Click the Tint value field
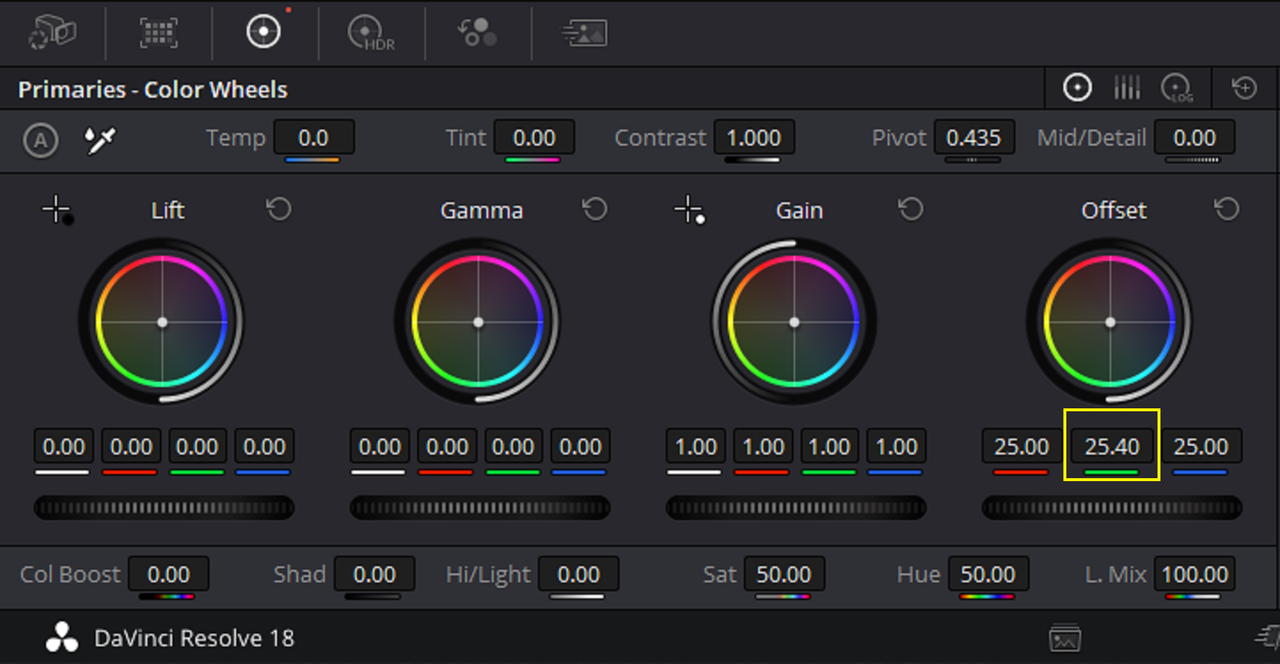This screenshot has height=664, width=1280. click(535, 138)
